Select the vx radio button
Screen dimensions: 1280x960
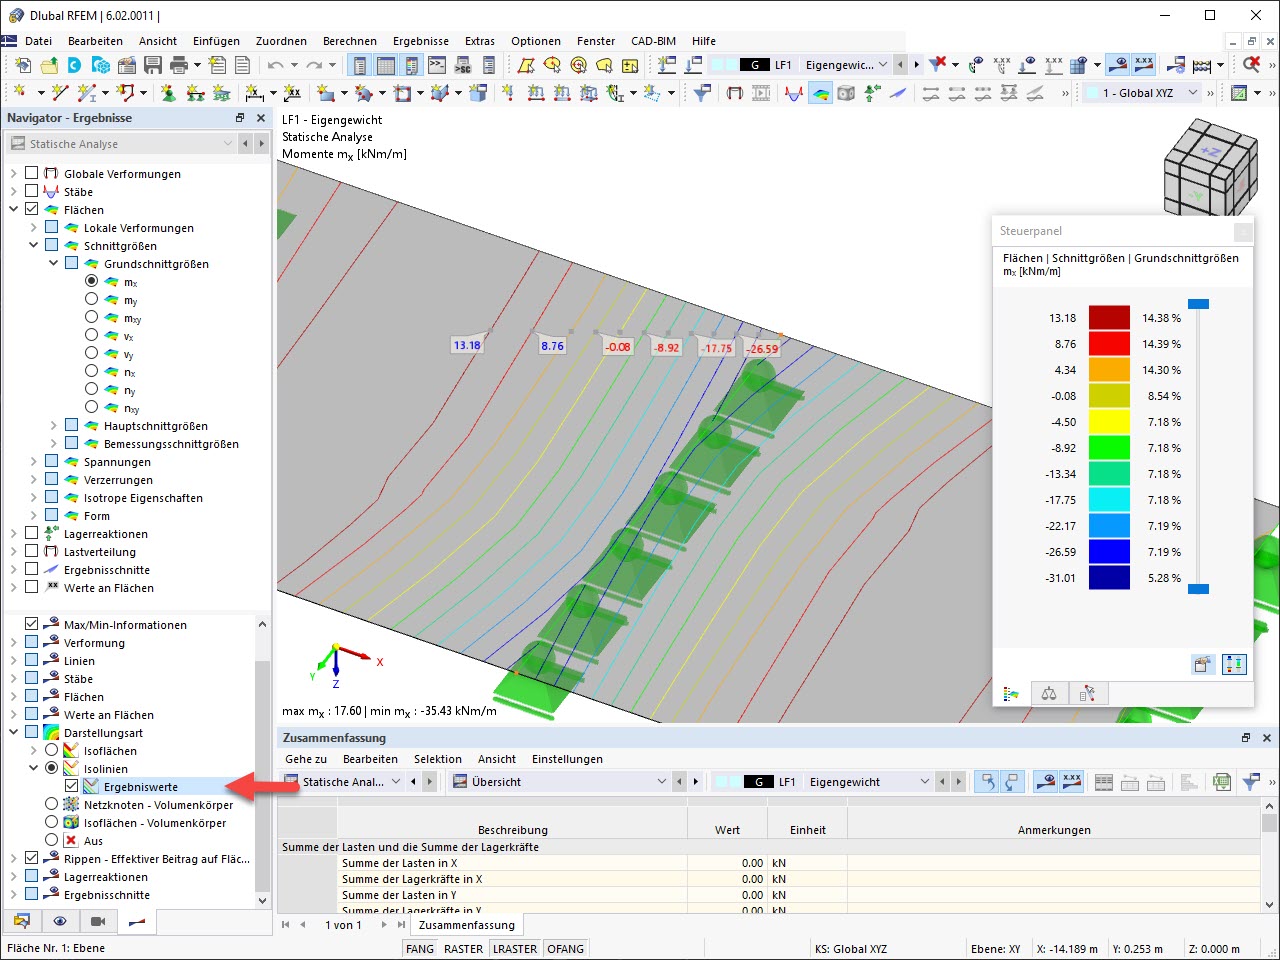(x=91, y=336)
